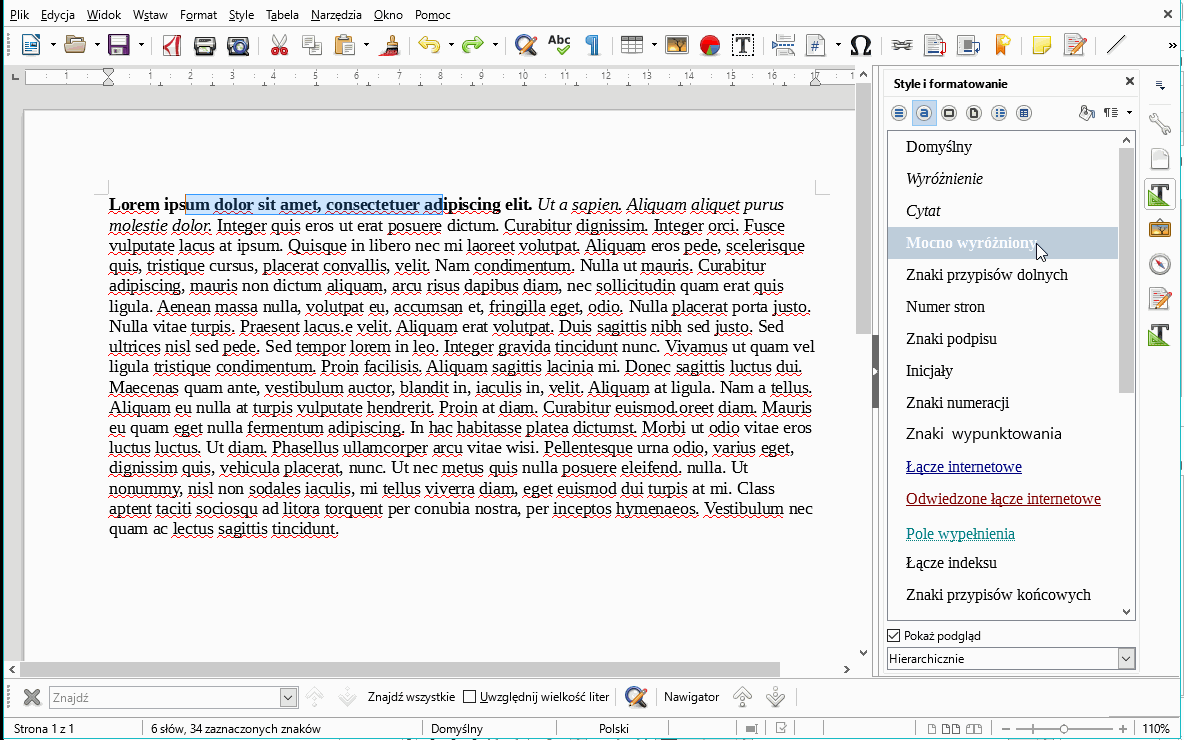Open the Gallery icon in sidebar
The height and width of the screenshot is (740, 1184).
(1159, 229)
